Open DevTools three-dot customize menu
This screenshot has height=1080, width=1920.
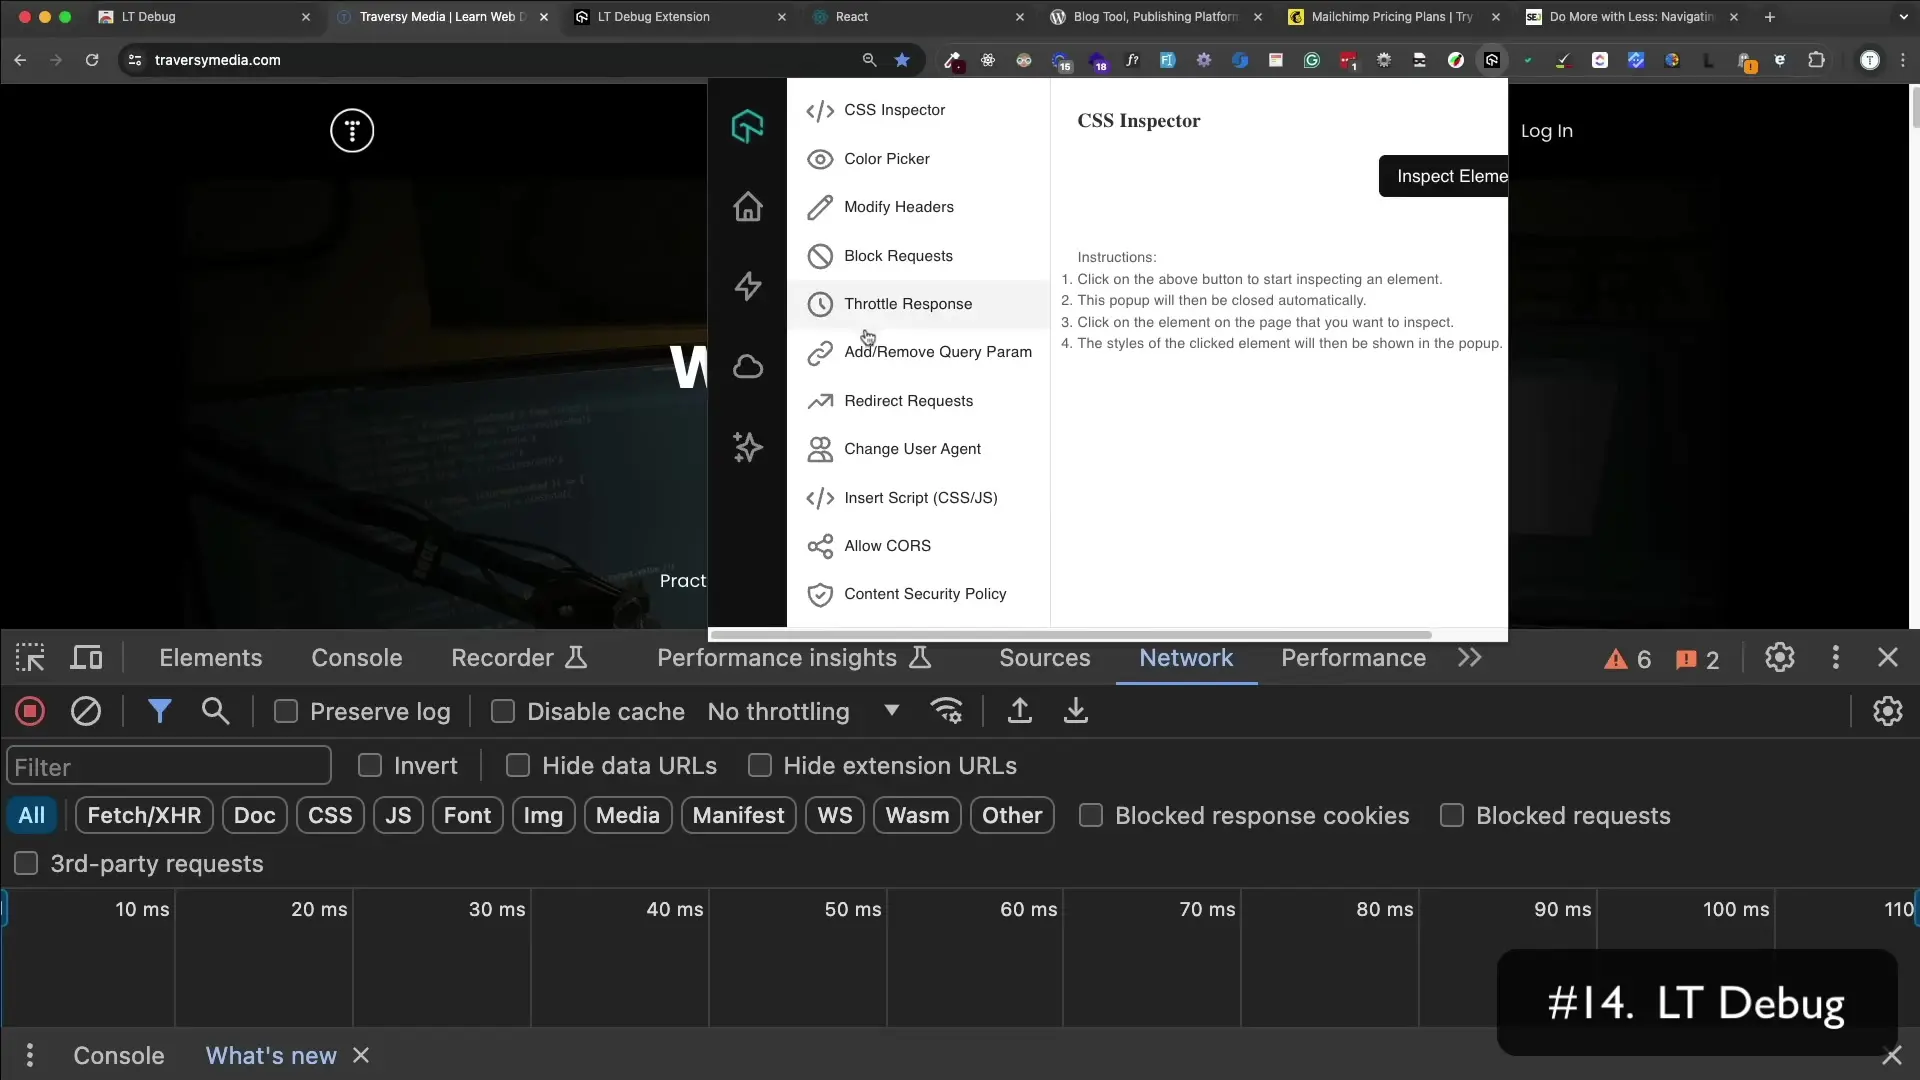[x=1835, y=658]
